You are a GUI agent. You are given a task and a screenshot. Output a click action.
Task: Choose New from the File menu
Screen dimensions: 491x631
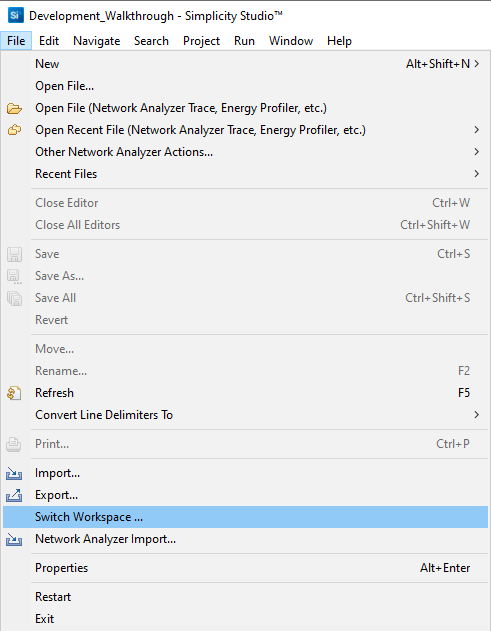coord(246,64)
